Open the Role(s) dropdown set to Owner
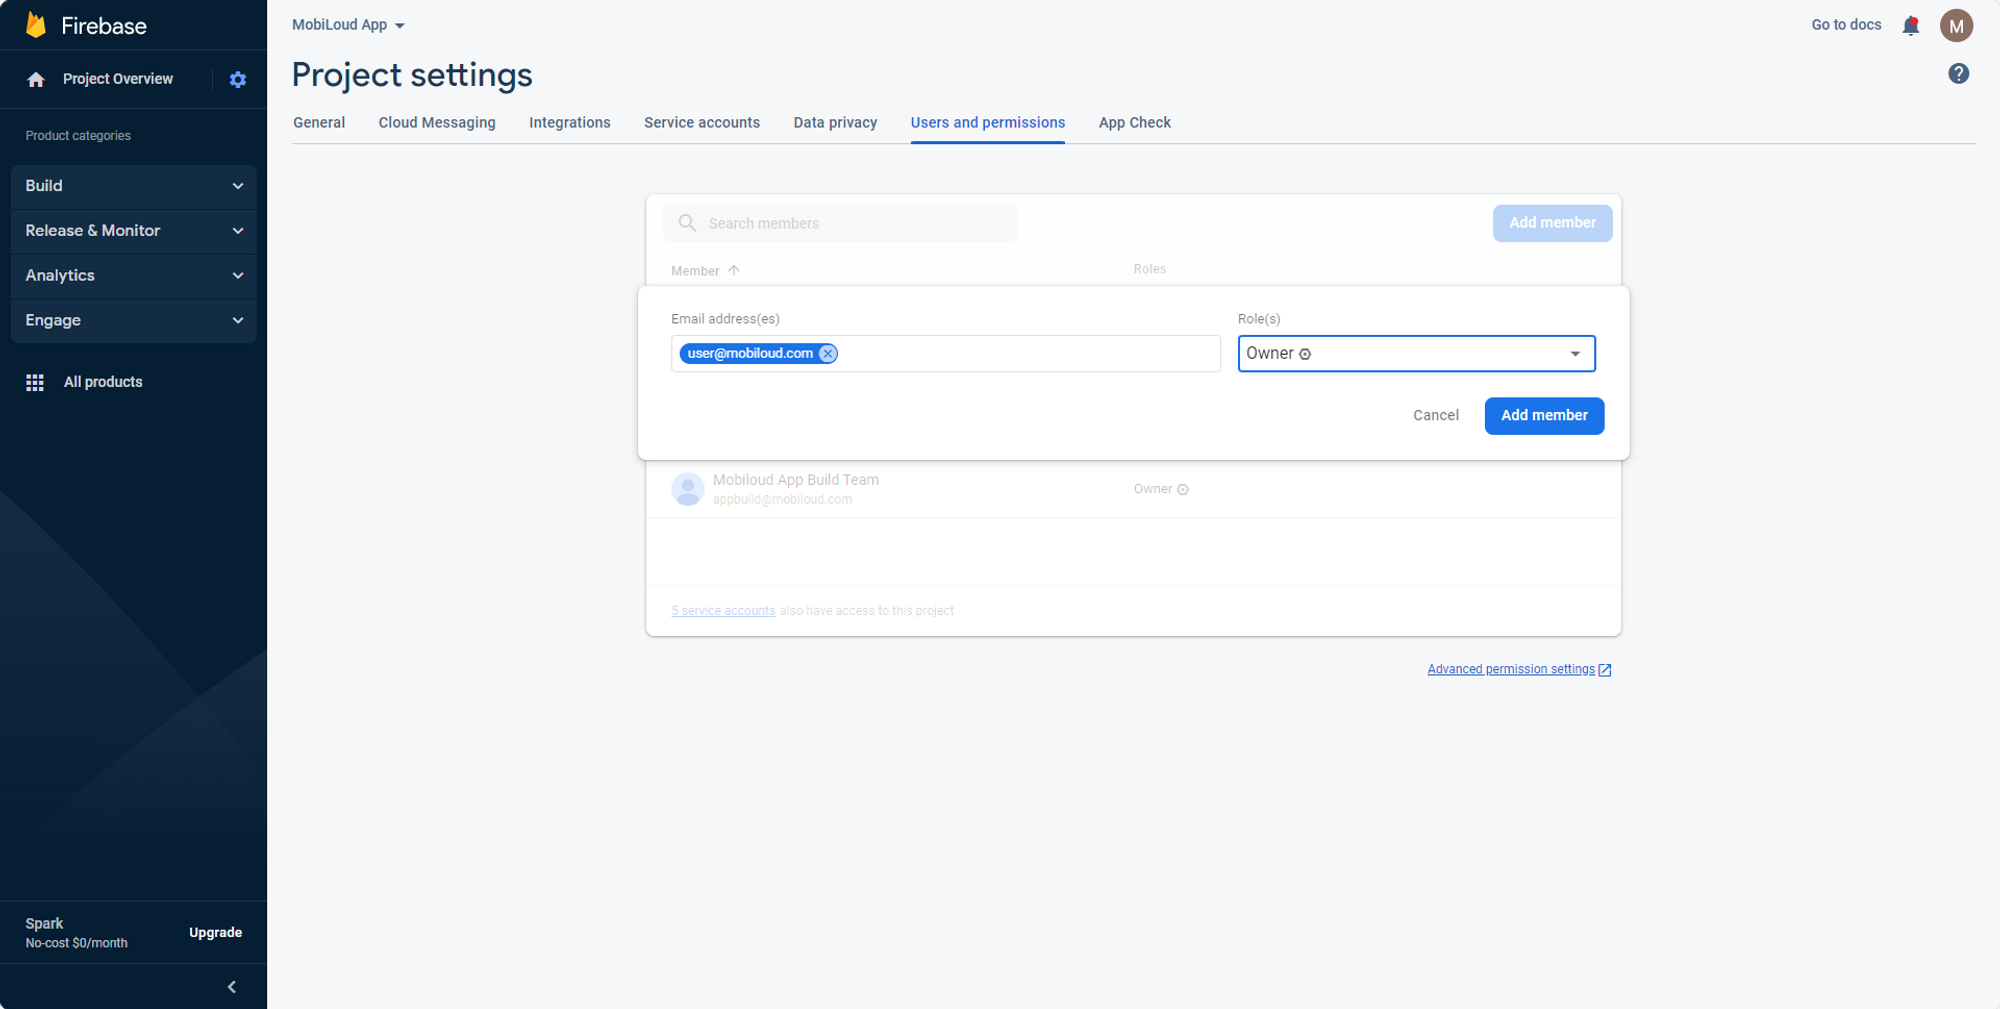 [x=1416, y=353]
